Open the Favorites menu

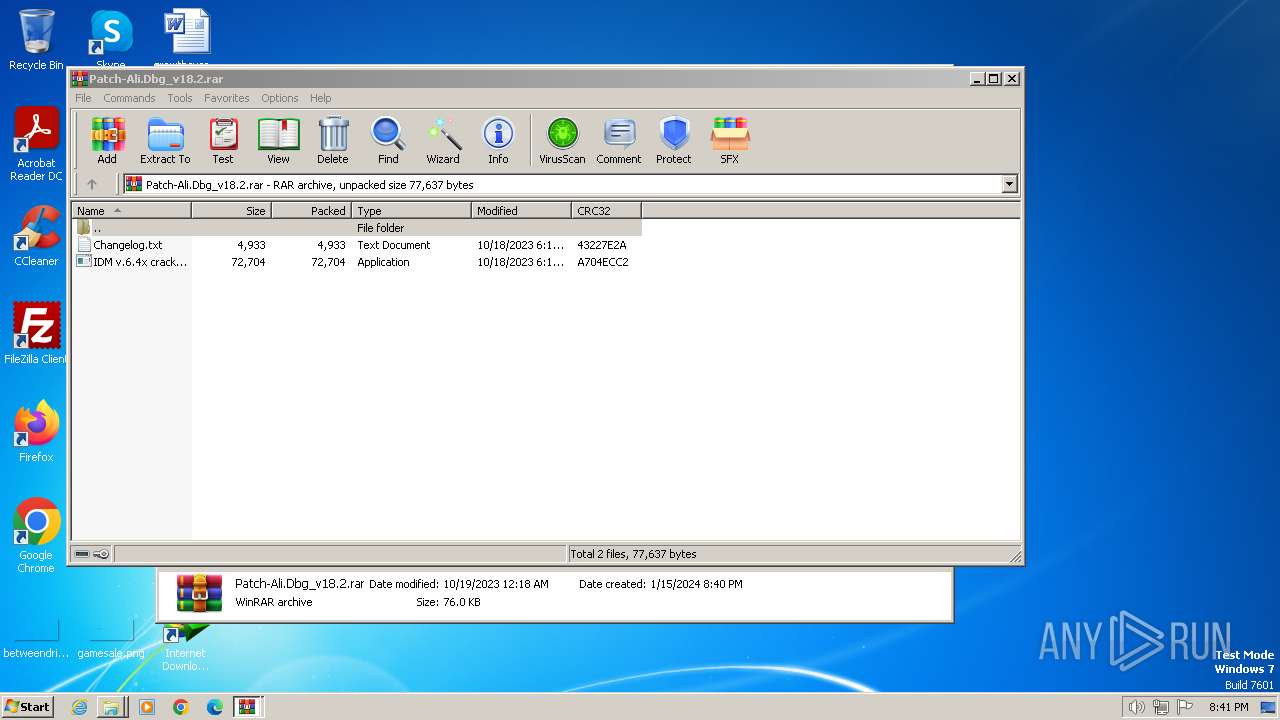(227, 98)
